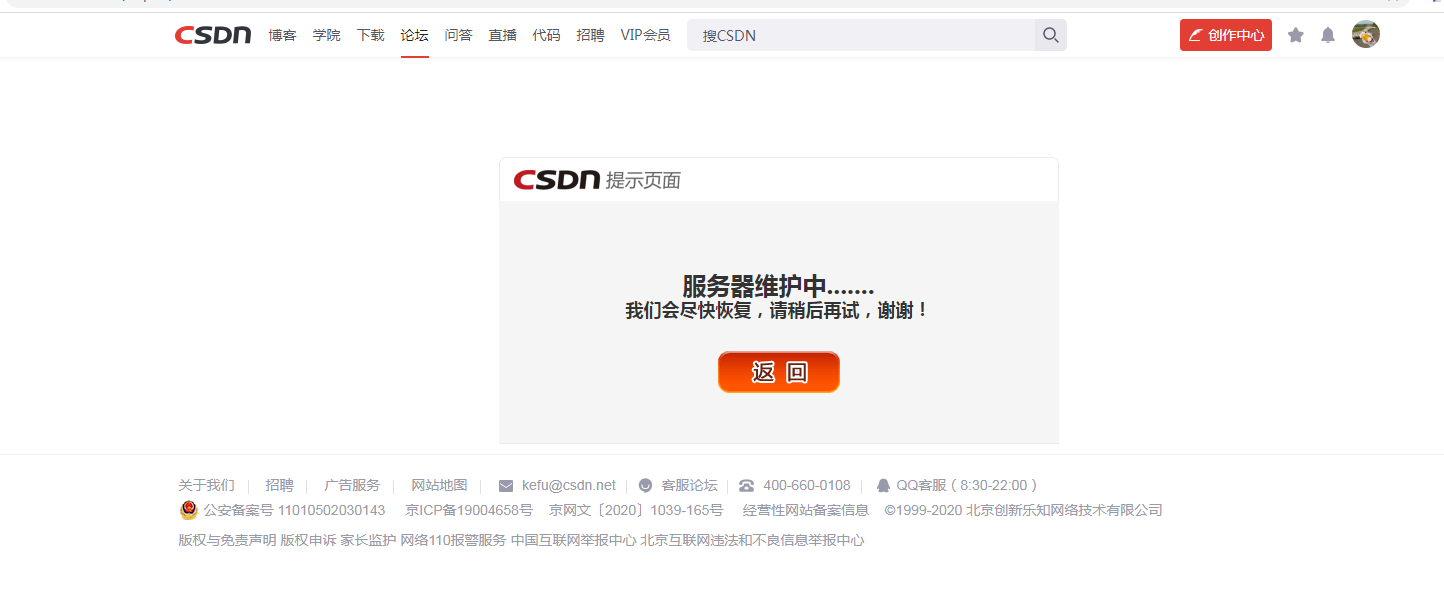Open 招聘 footer link
1444x591 pixels.
(x=279, y=485)
